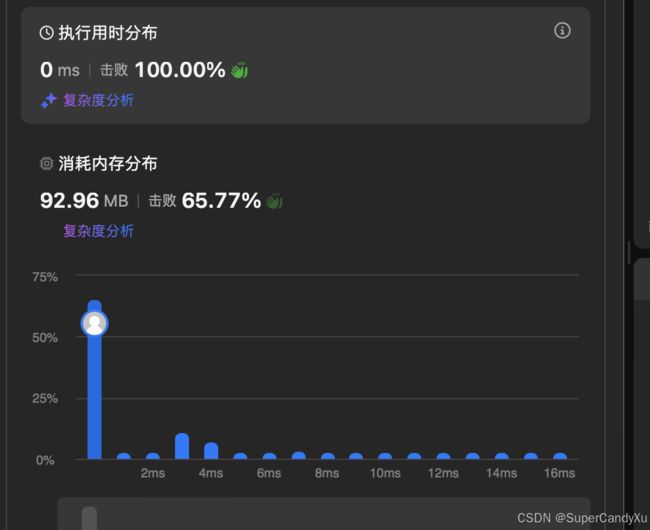The image size is (650, 530).
Task: Click the 92.96 MB memory value
Action: click(x=84, y=201)
